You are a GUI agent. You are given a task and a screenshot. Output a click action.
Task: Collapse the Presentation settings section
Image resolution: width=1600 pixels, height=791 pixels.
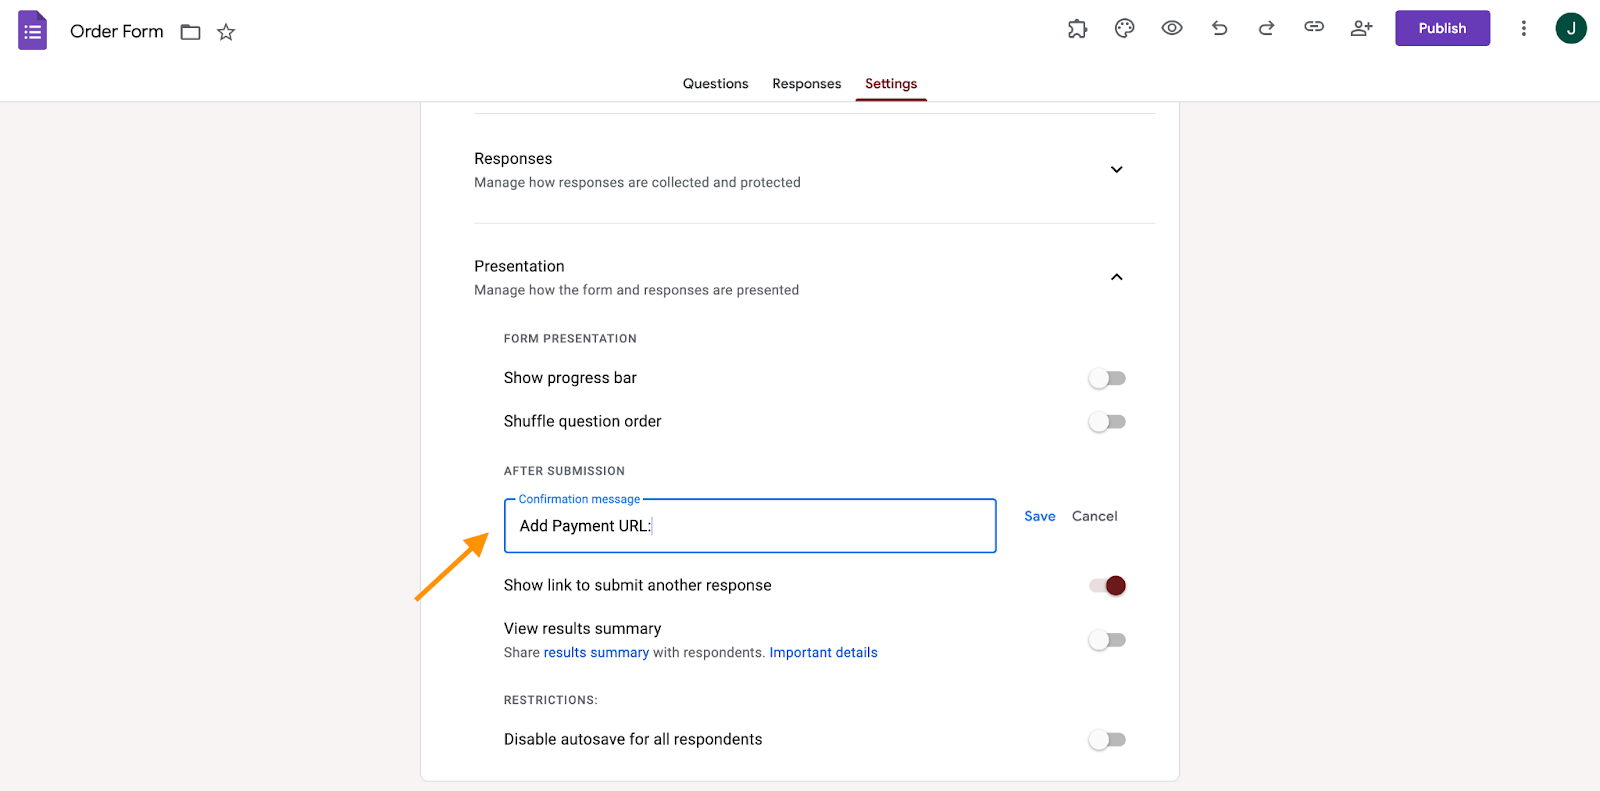pos(1116,277)
